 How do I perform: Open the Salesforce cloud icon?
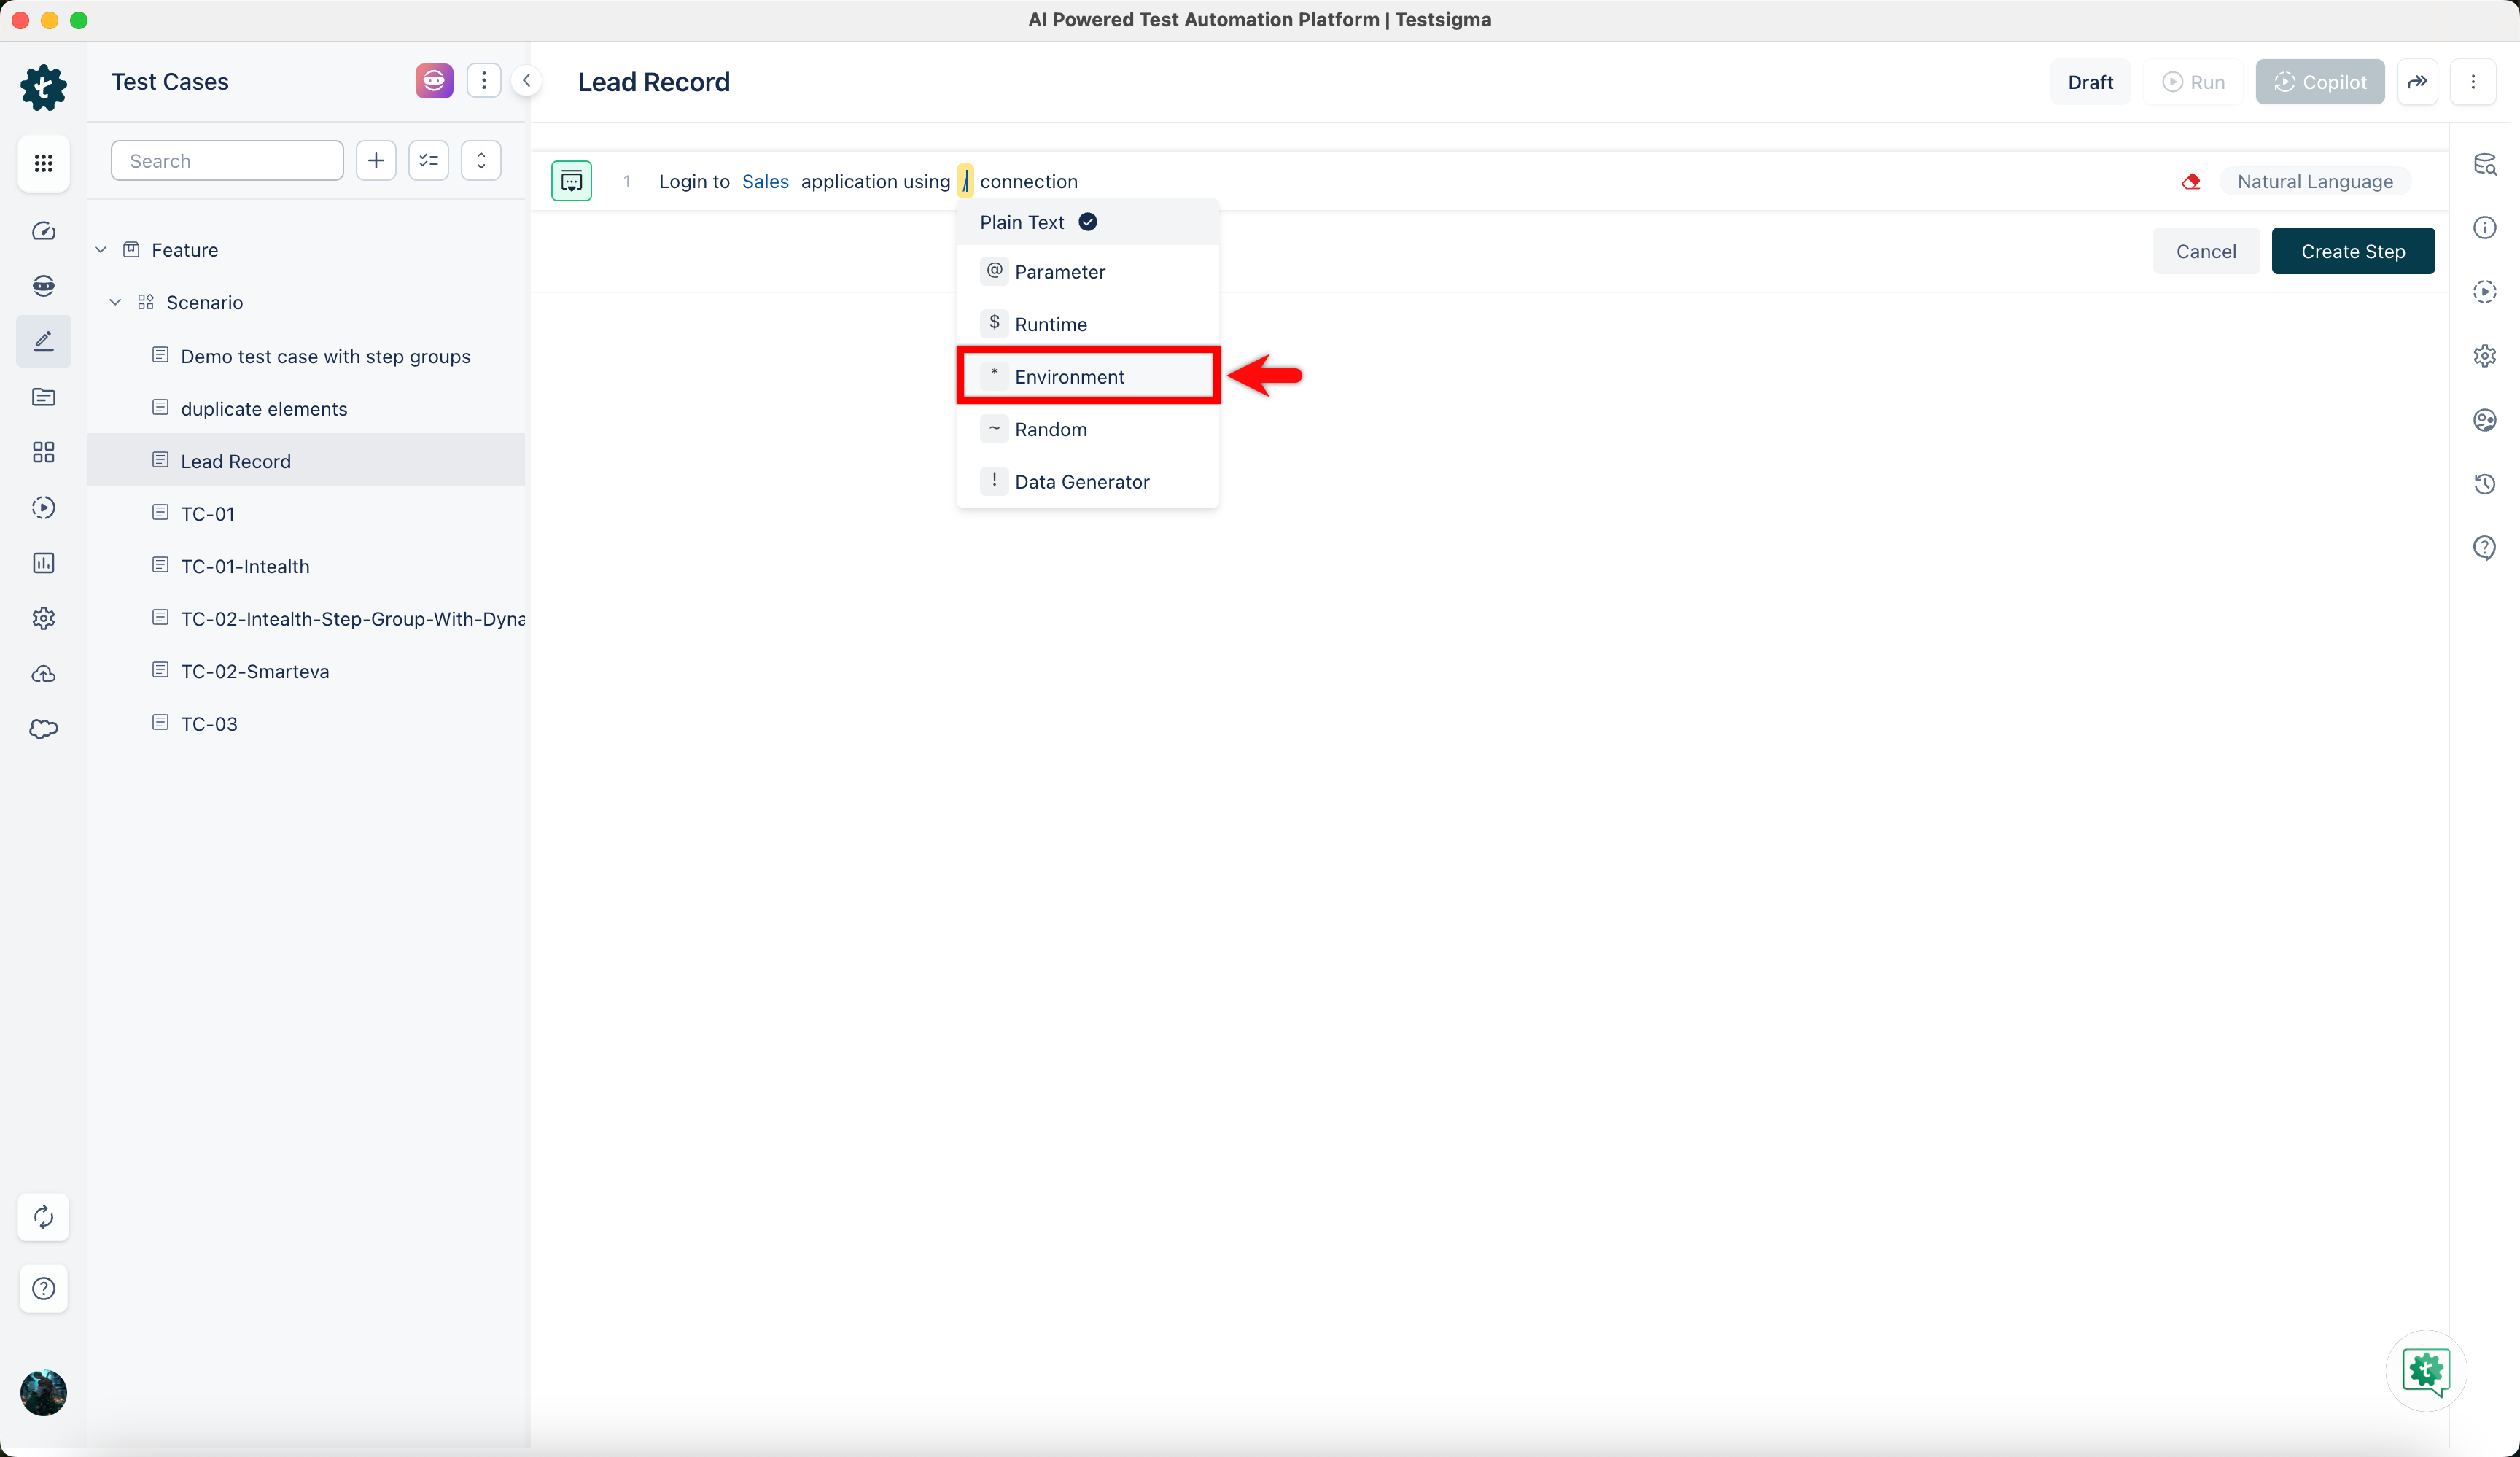tap(43, 729)
